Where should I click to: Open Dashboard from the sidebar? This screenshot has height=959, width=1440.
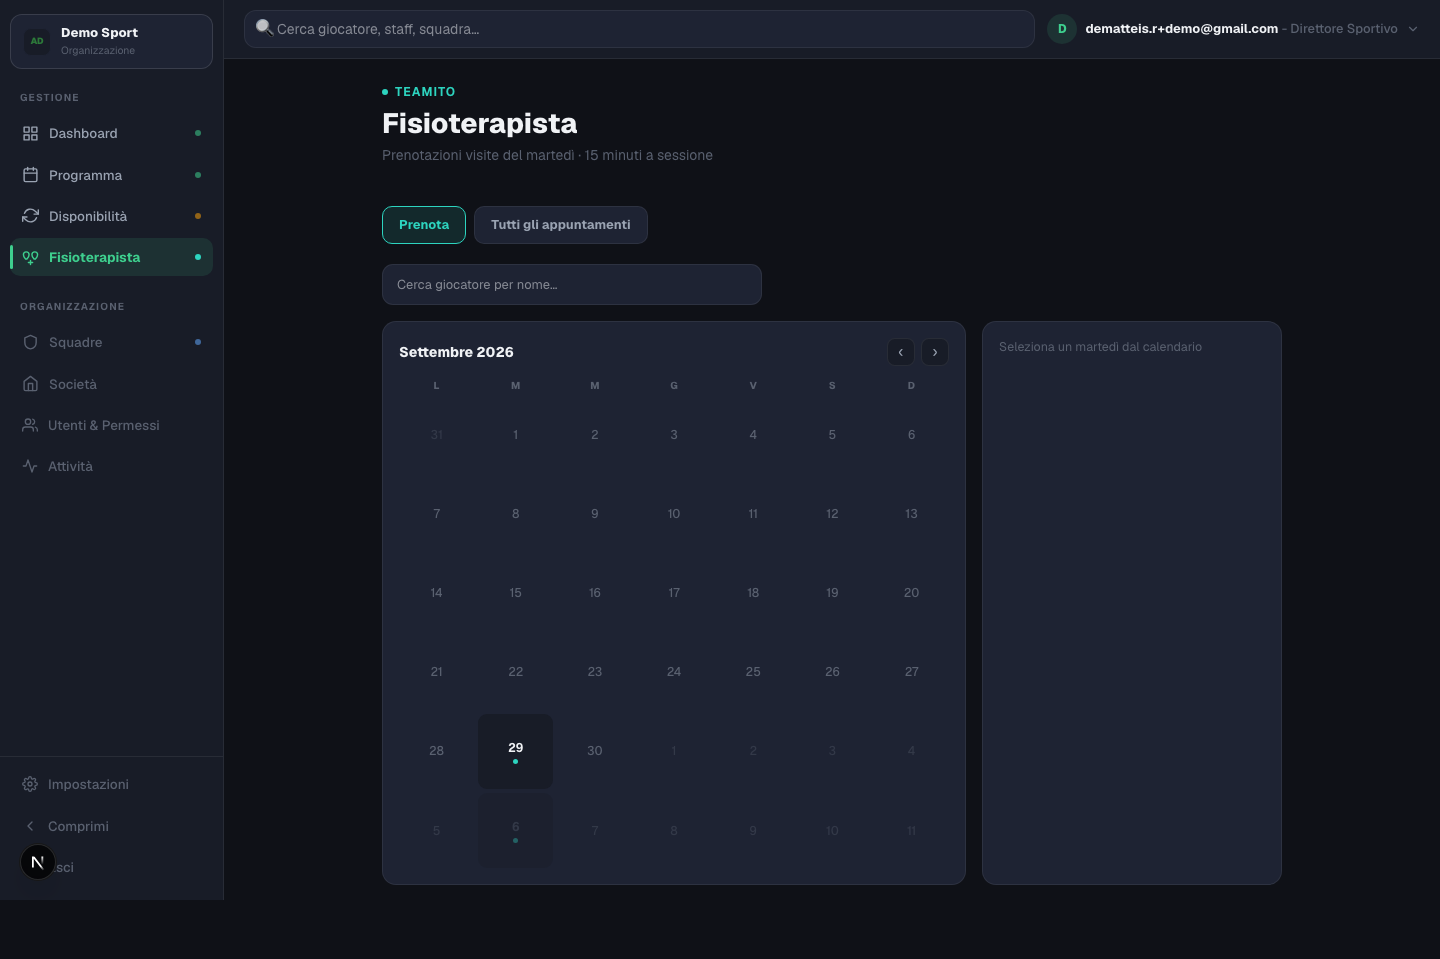tap(111, 133)
